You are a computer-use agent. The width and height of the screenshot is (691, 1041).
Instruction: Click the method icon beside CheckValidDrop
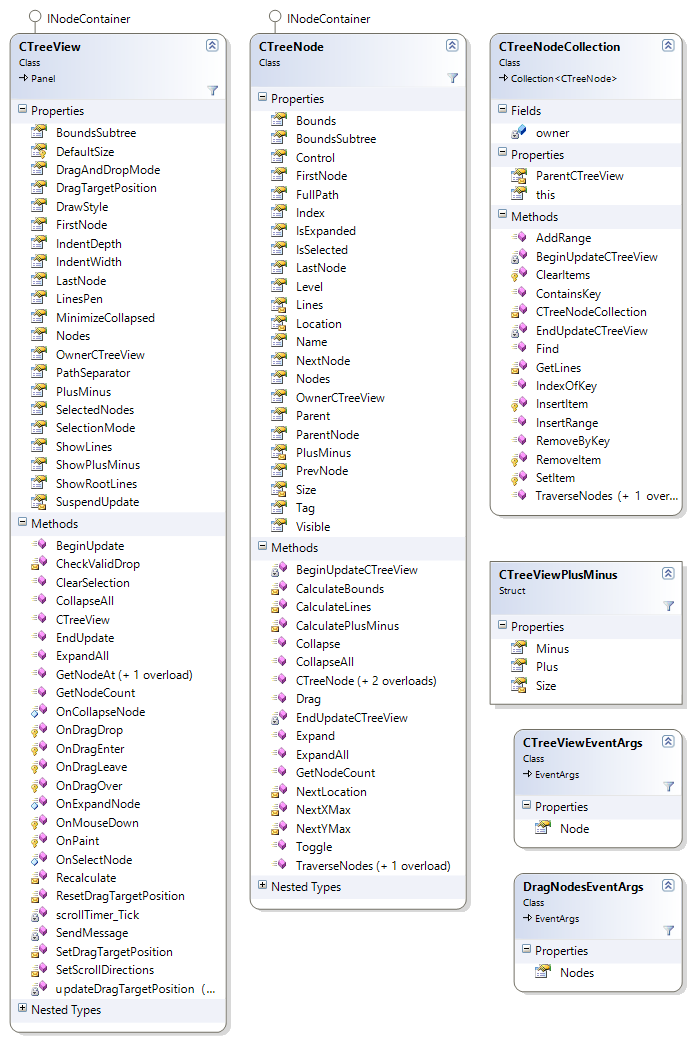pos(39,564)
